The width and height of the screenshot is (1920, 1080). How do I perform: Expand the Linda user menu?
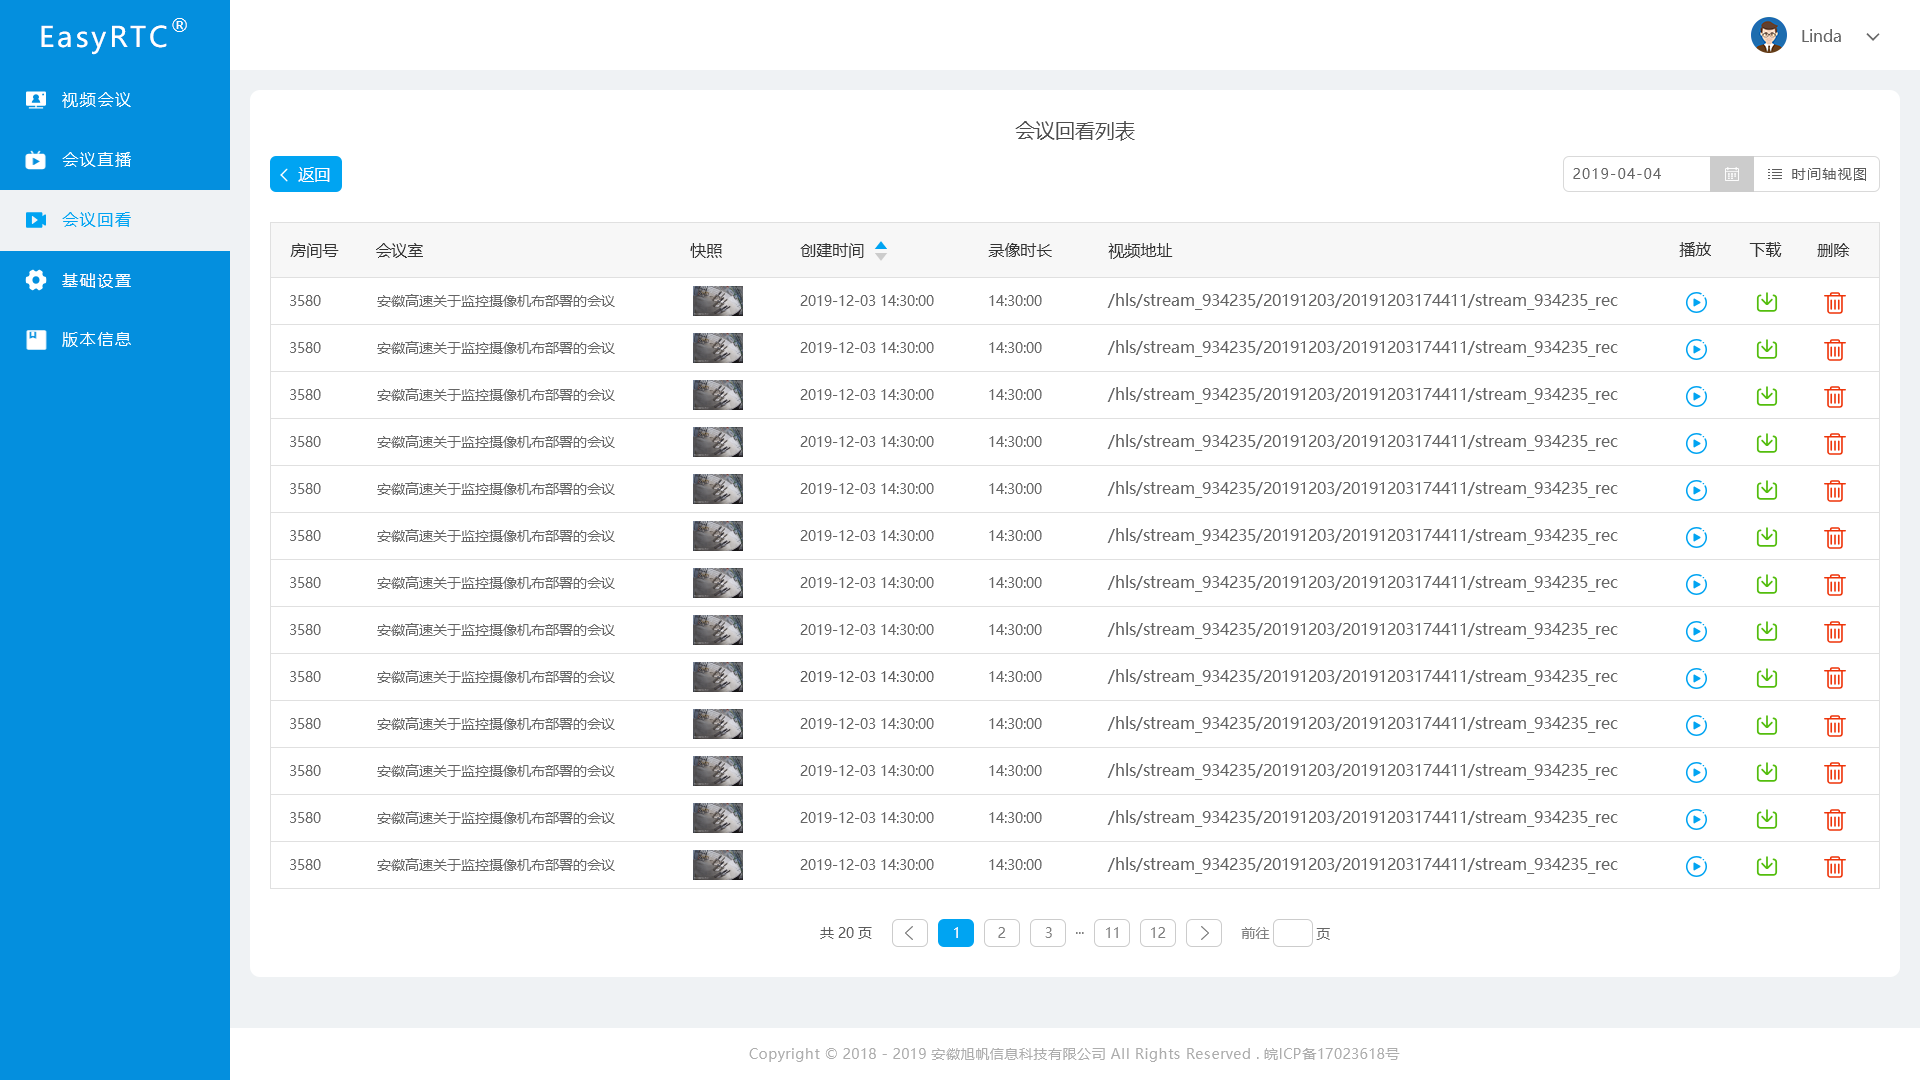pos(1872,37)
